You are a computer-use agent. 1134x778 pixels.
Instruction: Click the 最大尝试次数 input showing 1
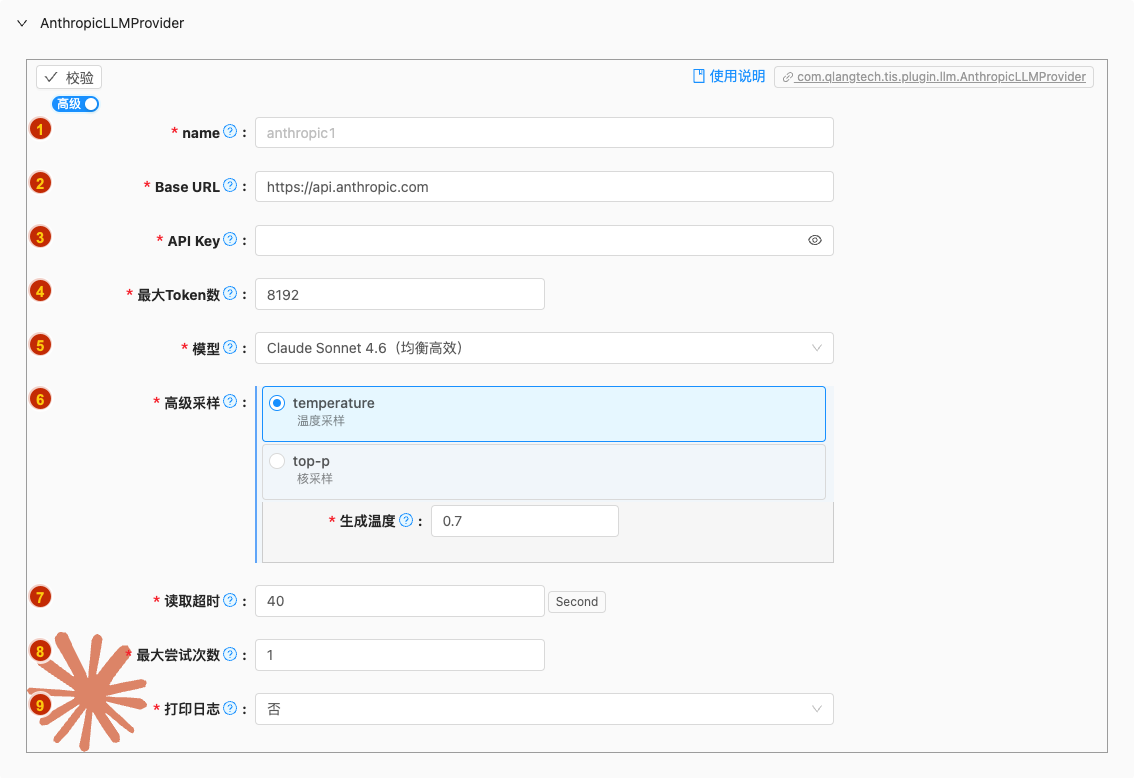399,655
